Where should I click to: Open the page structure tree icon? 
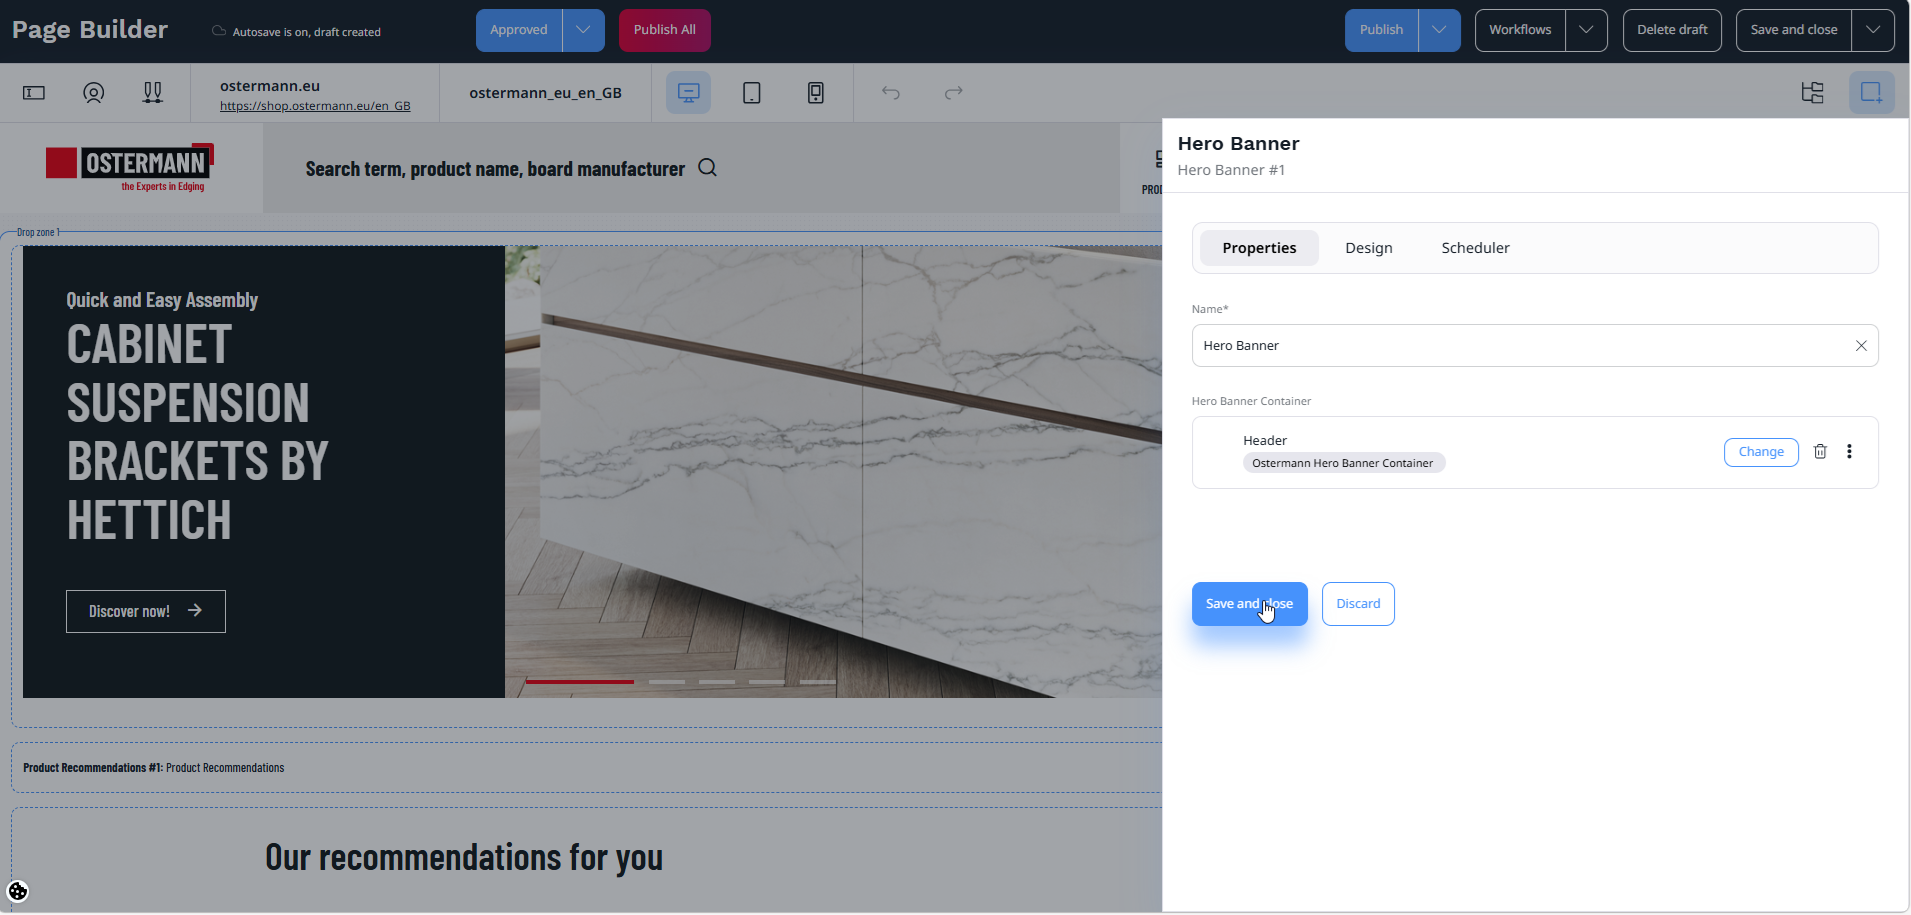click(1812, 93)
